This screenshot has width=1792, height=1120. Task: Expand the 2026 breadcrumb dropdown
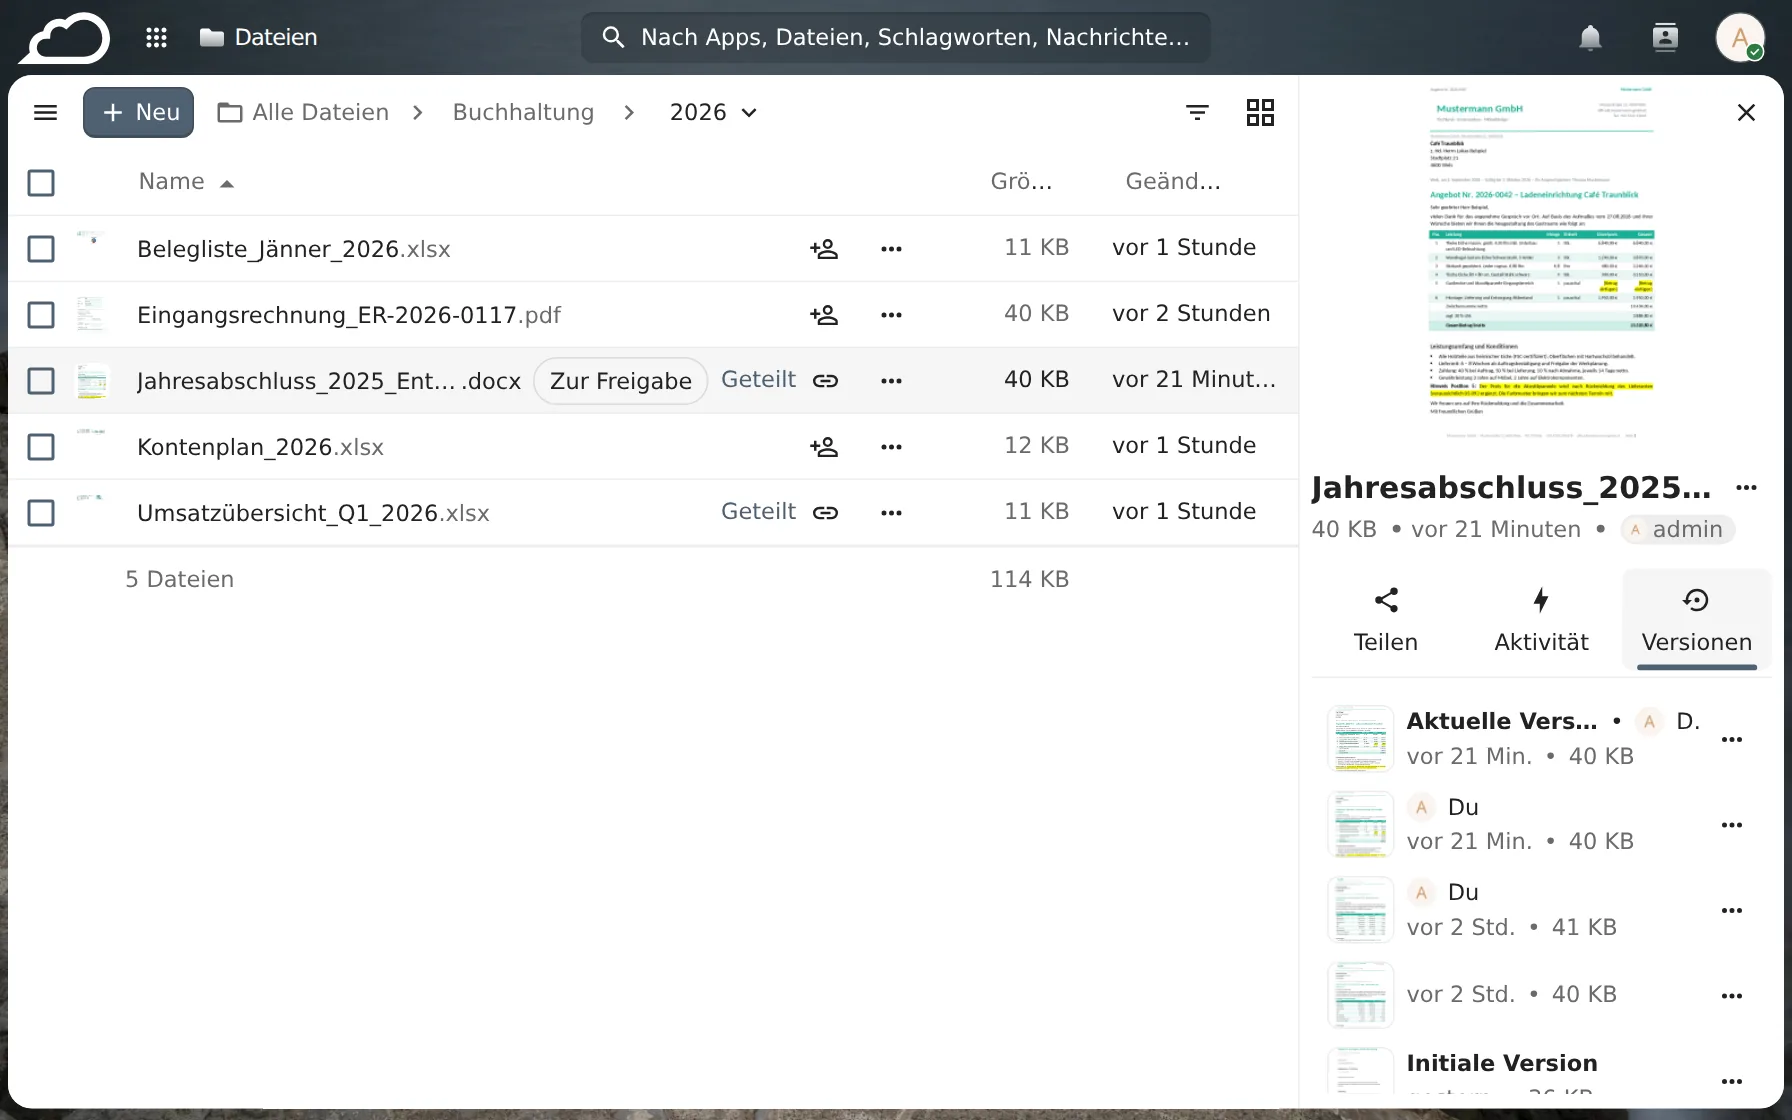click(x=713, y=112)
